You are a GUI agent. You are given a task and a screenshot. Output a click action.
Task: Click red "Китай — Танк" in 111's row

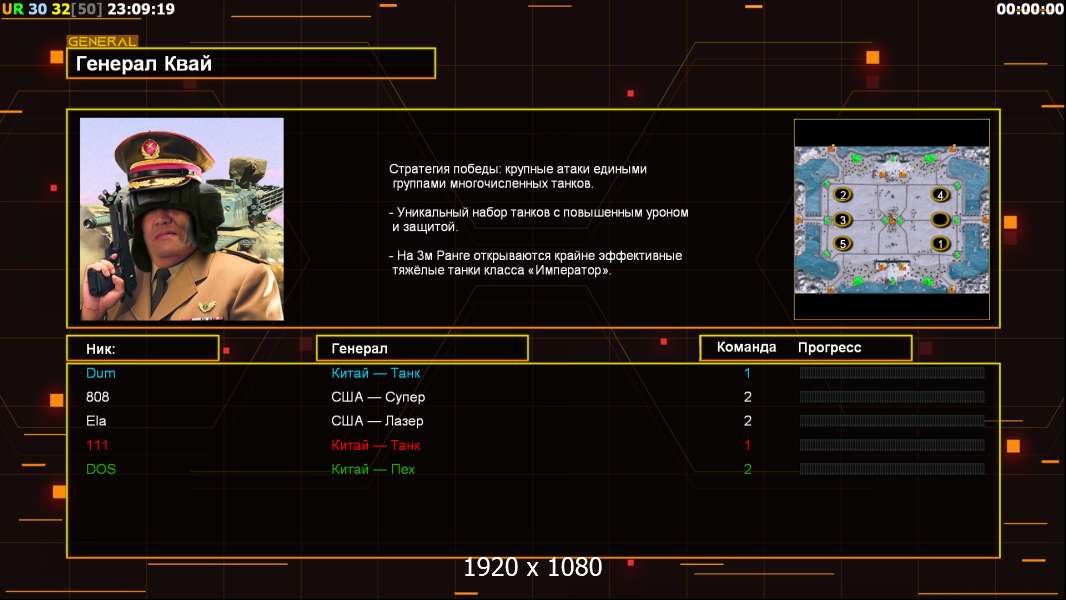(x=375, y=445)
